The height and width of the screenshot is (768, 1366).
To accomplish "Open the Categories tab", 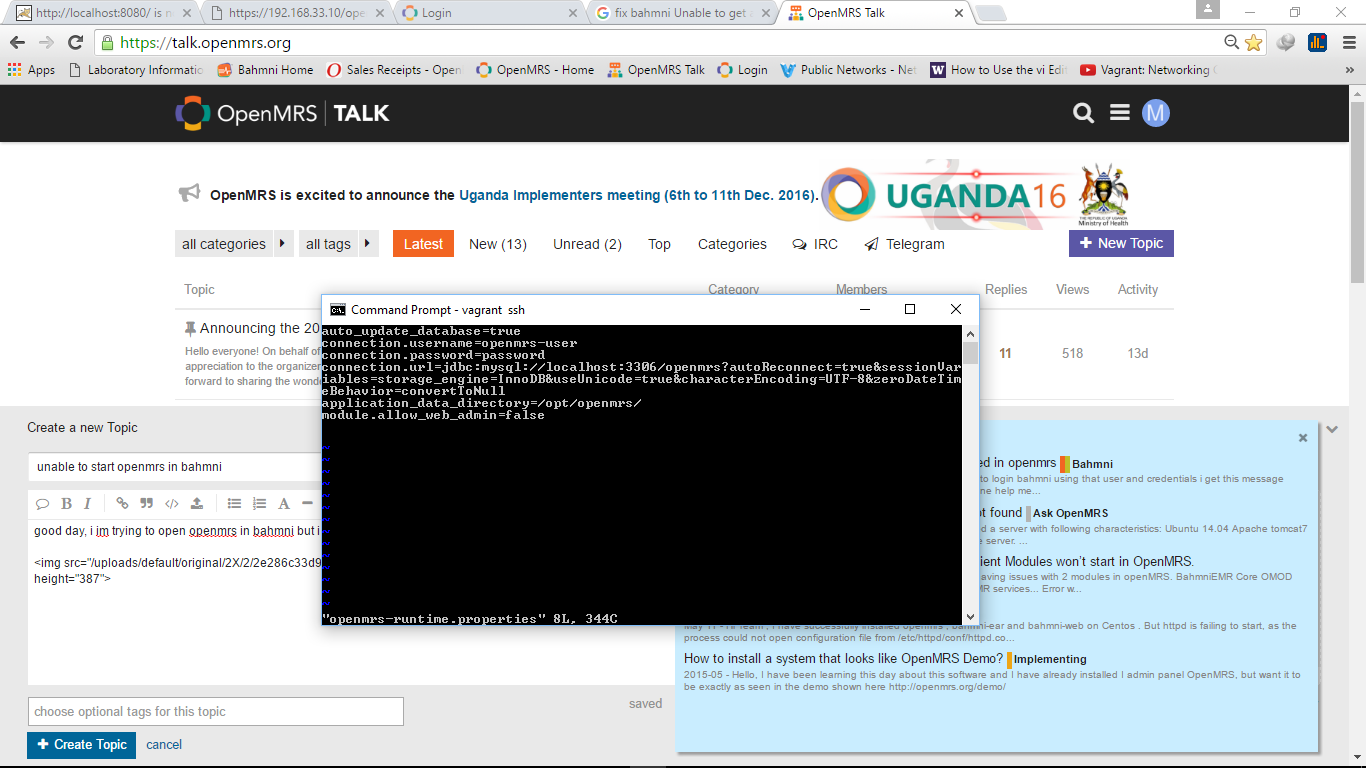I will click(x=732, y=244).
